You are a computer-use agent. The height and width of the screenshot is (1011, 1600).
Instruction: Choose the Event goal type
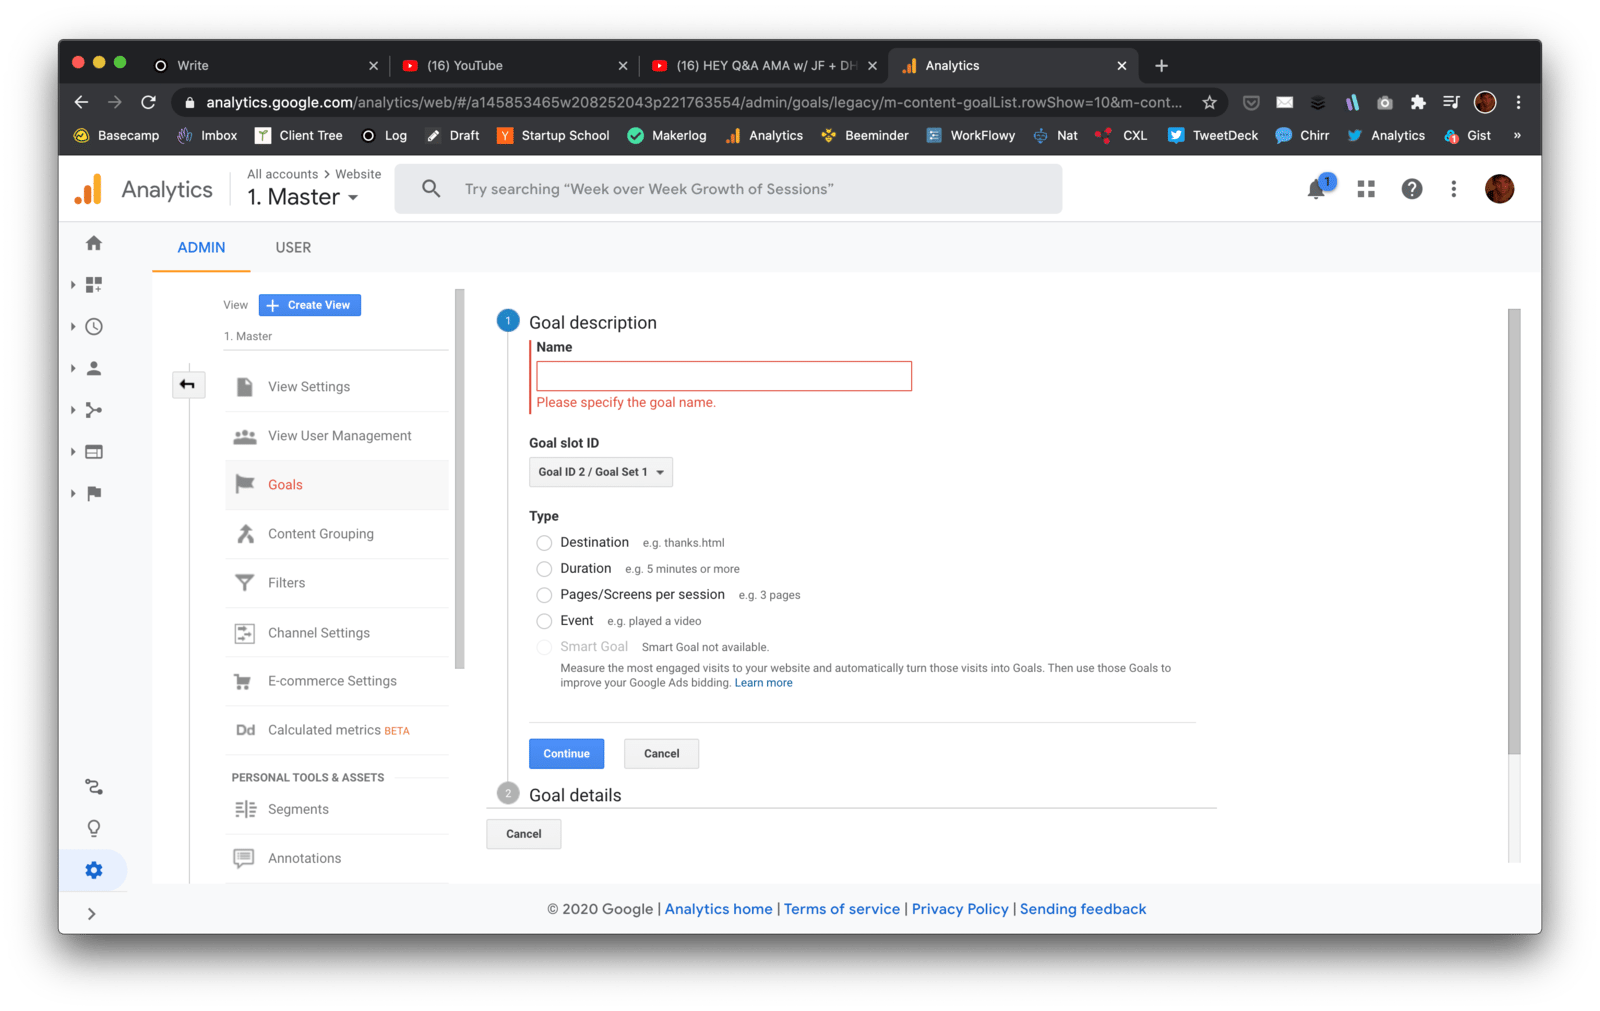pyautogui.click(x=544, y=621)
